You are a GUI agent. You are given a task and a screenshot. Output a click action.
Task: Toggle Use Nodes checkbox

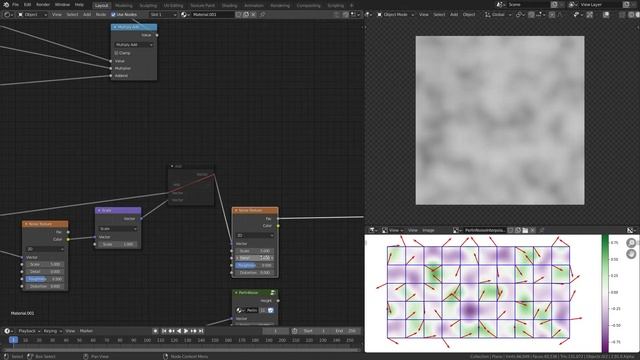point(113,15)
